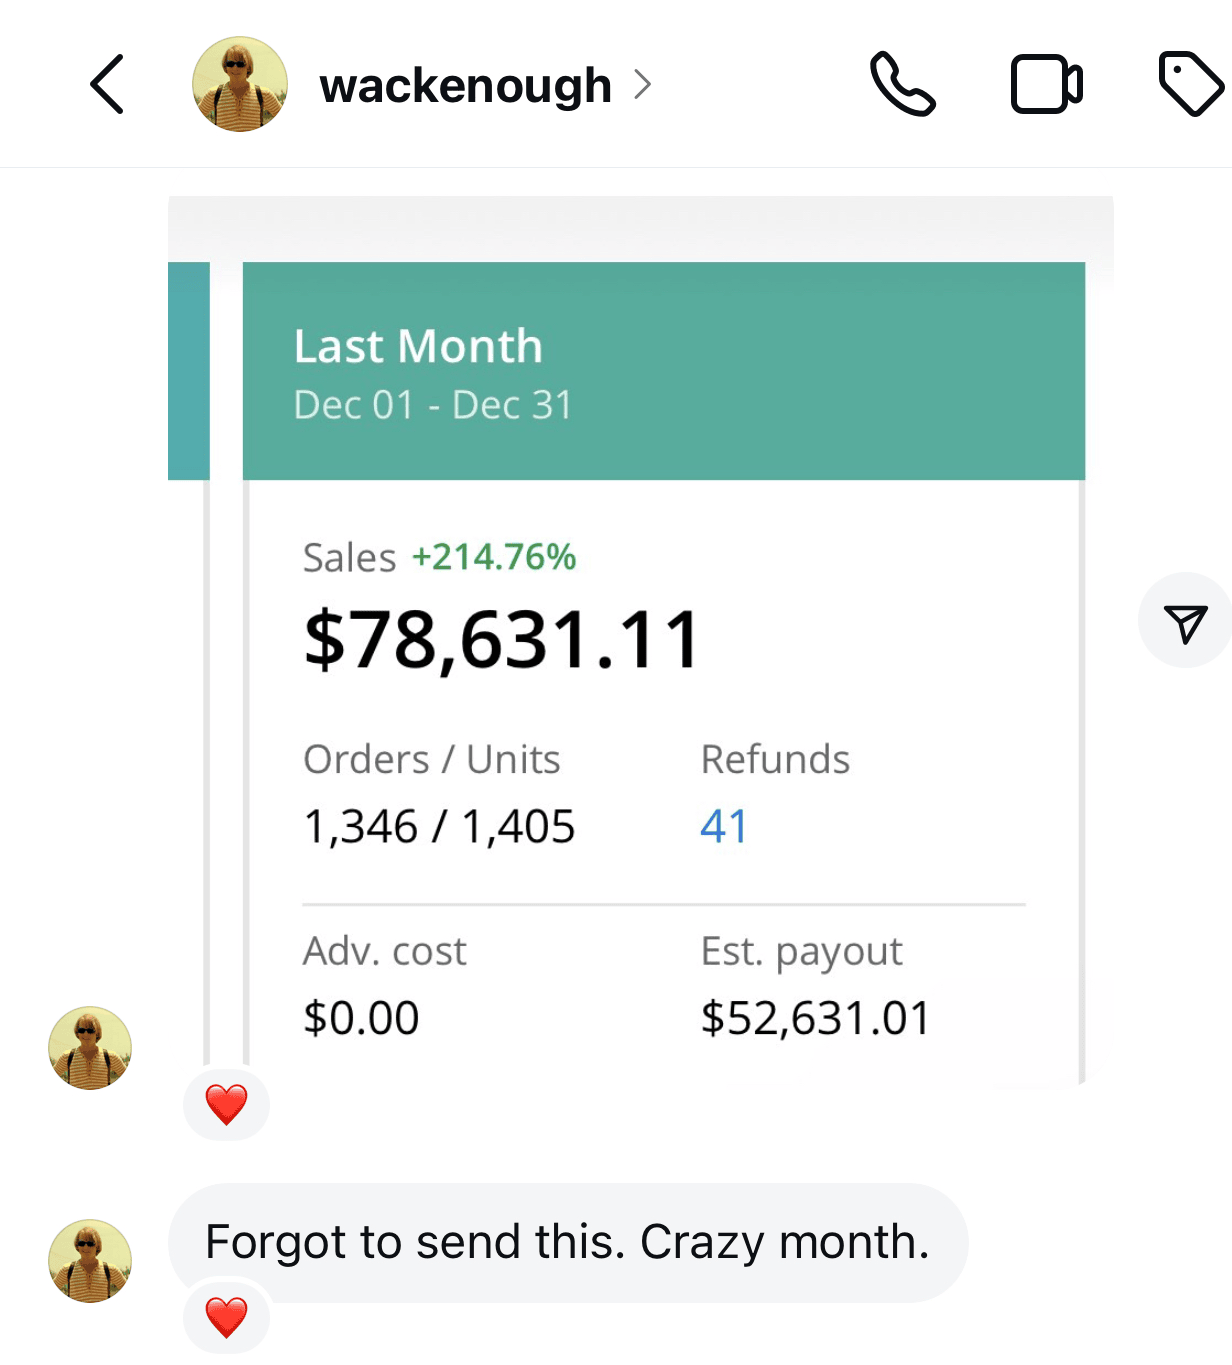Tap the Est. payout $52,631.01 value
This screenshot has height=1365, width=1232.
click(815, 1018)
